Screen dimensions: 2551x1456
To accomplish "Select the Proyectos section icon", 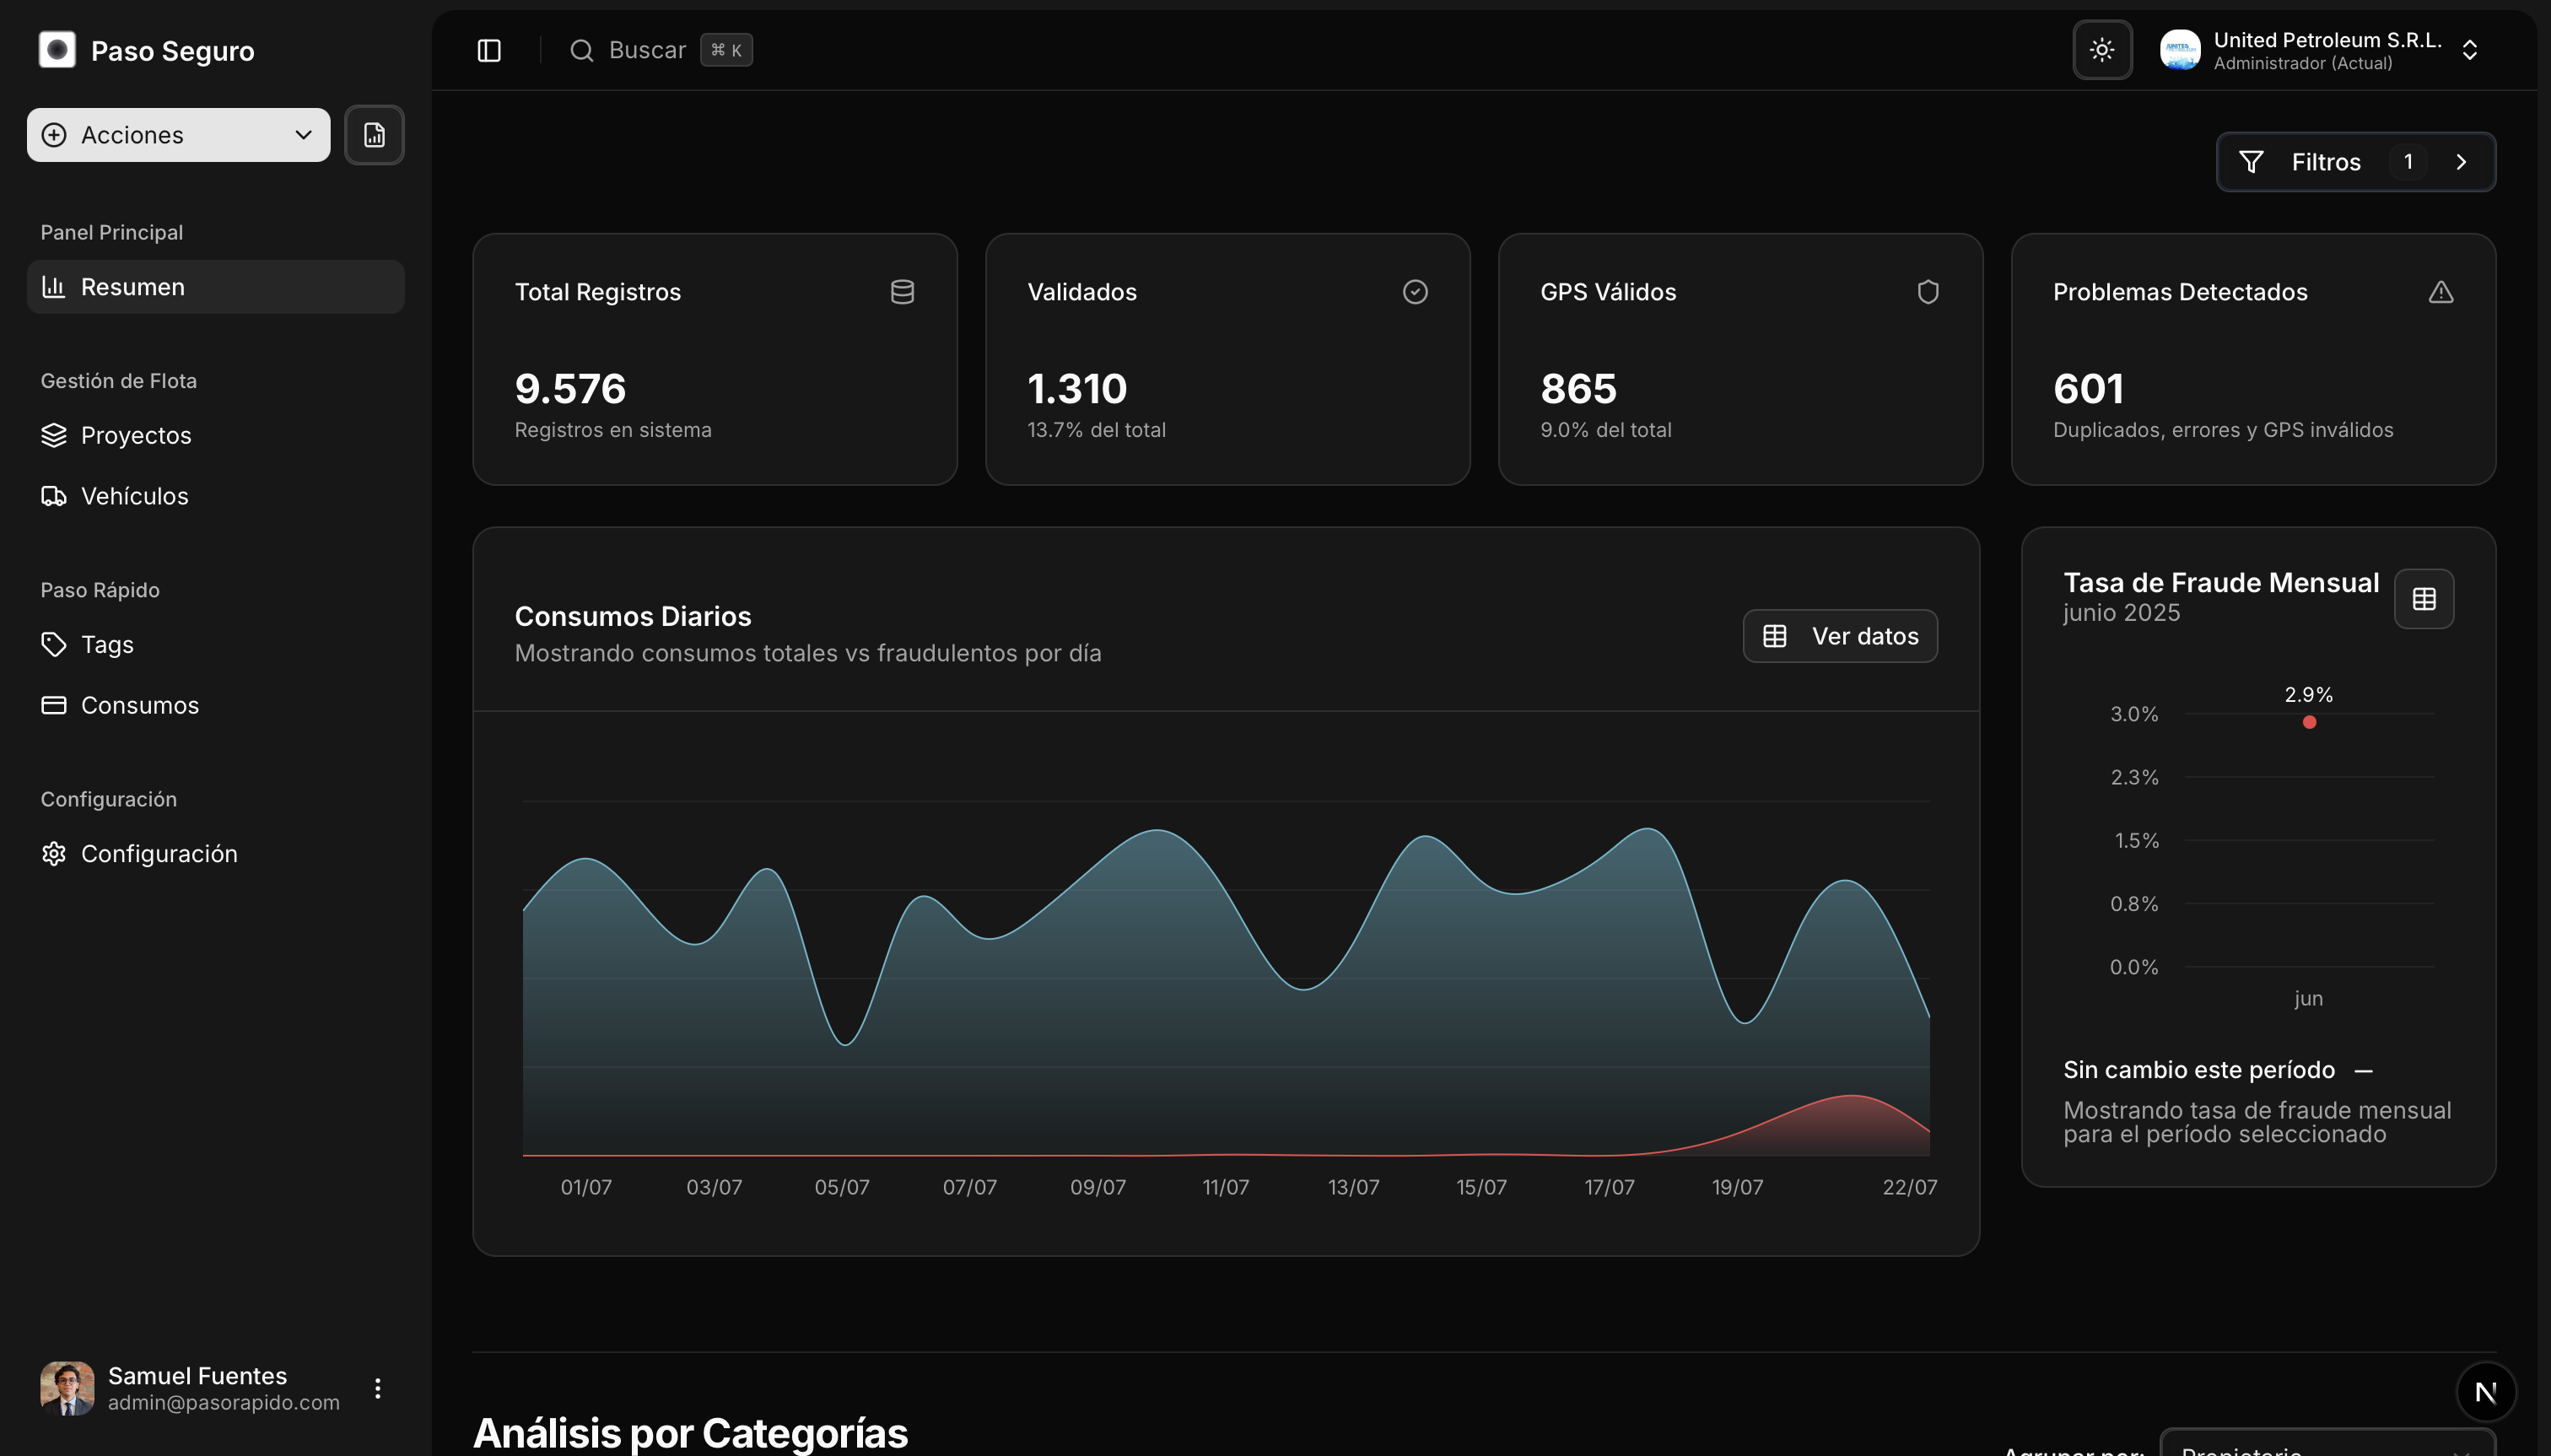I will tap(54, 435).
